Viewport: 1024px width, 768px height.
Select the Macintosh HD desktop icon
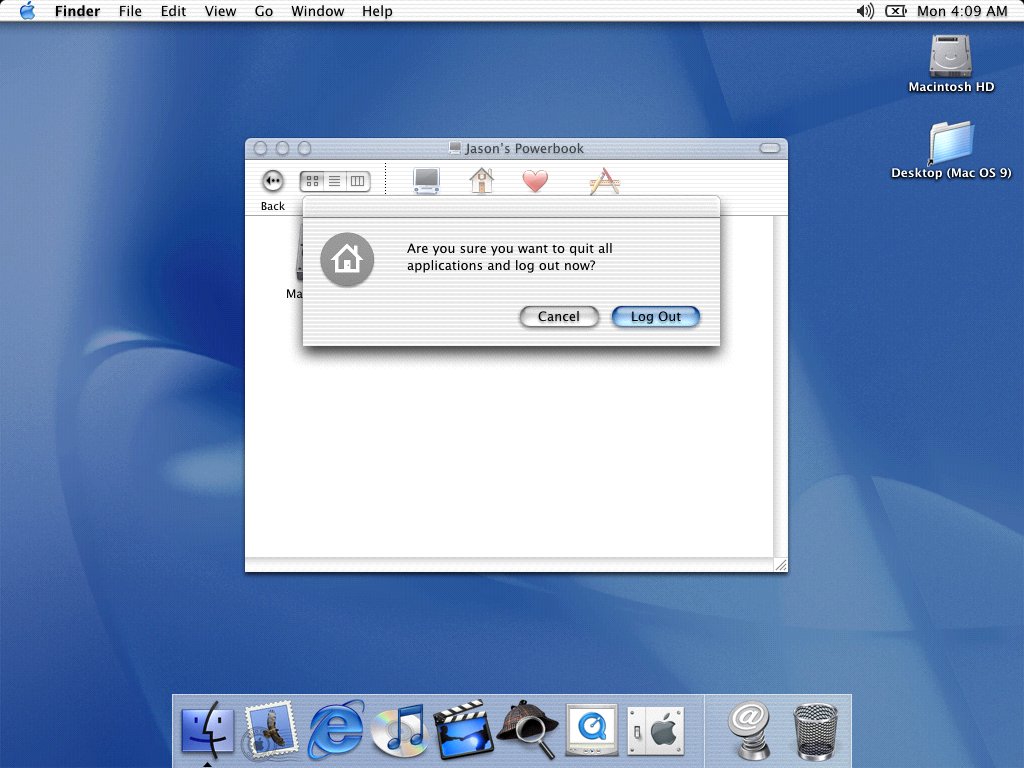951,63
